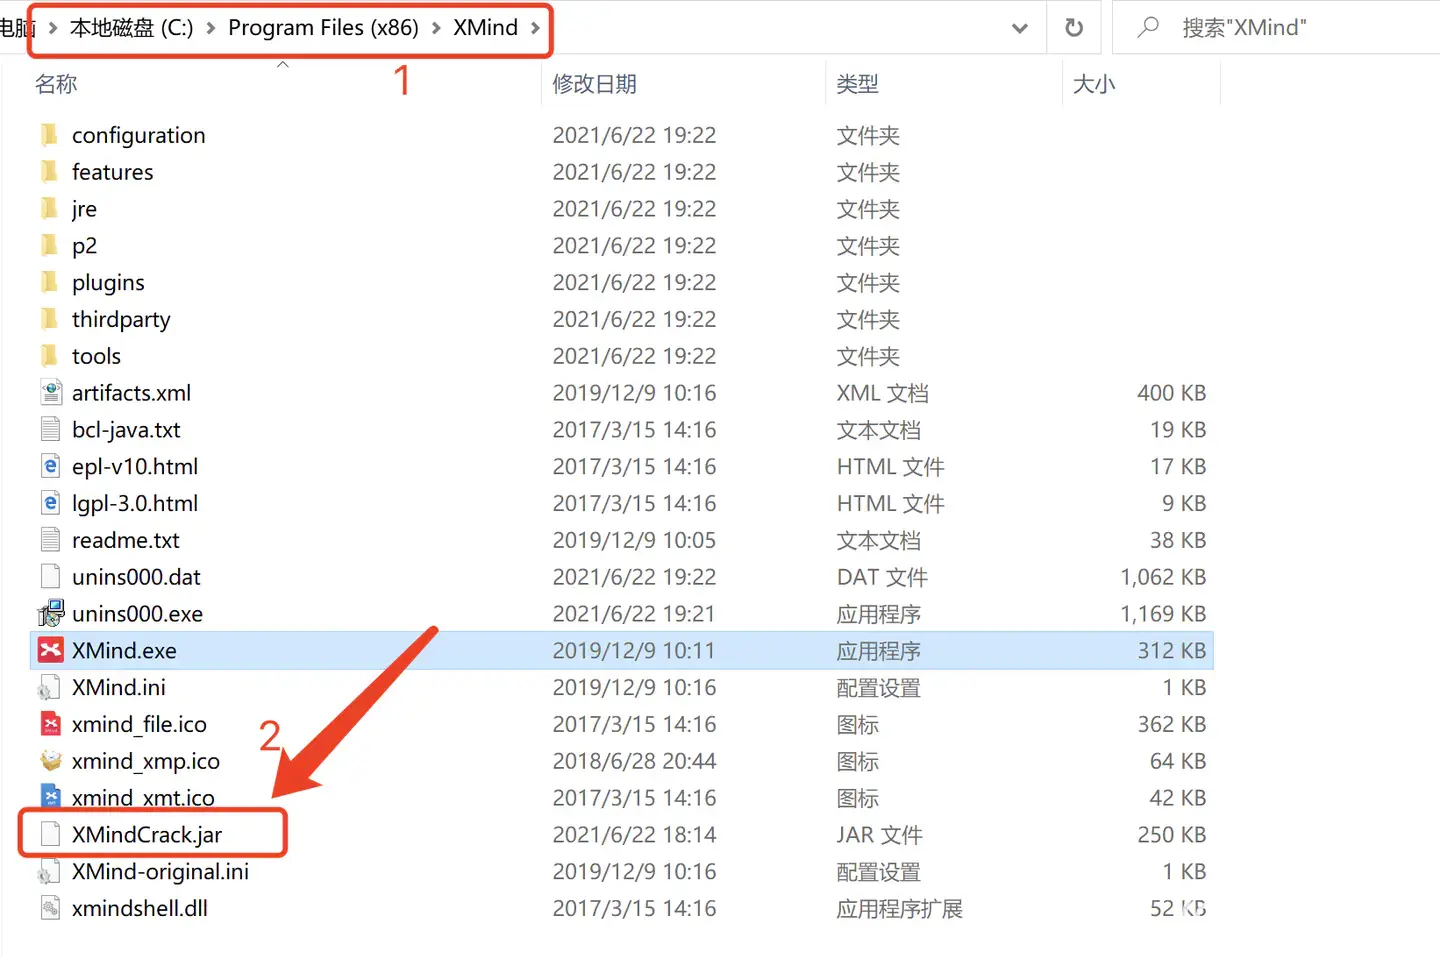Screen dimensions: 1440x966
Task: Open the configuration folder
Action: (x=138, y=136)
